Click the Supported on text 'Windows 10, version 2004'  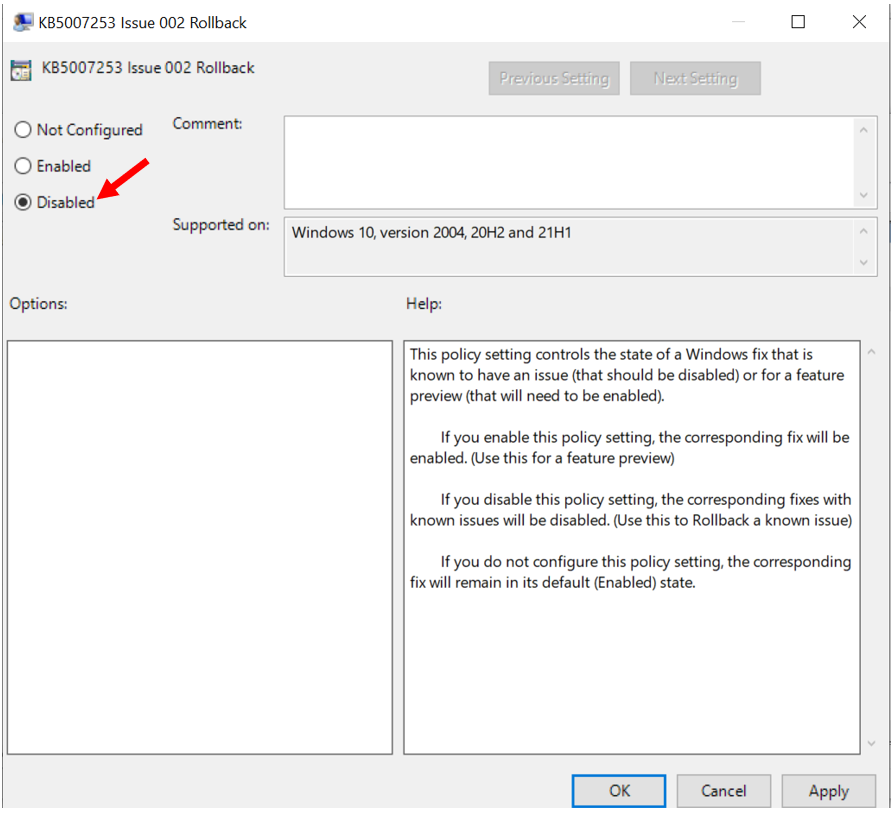378,232
